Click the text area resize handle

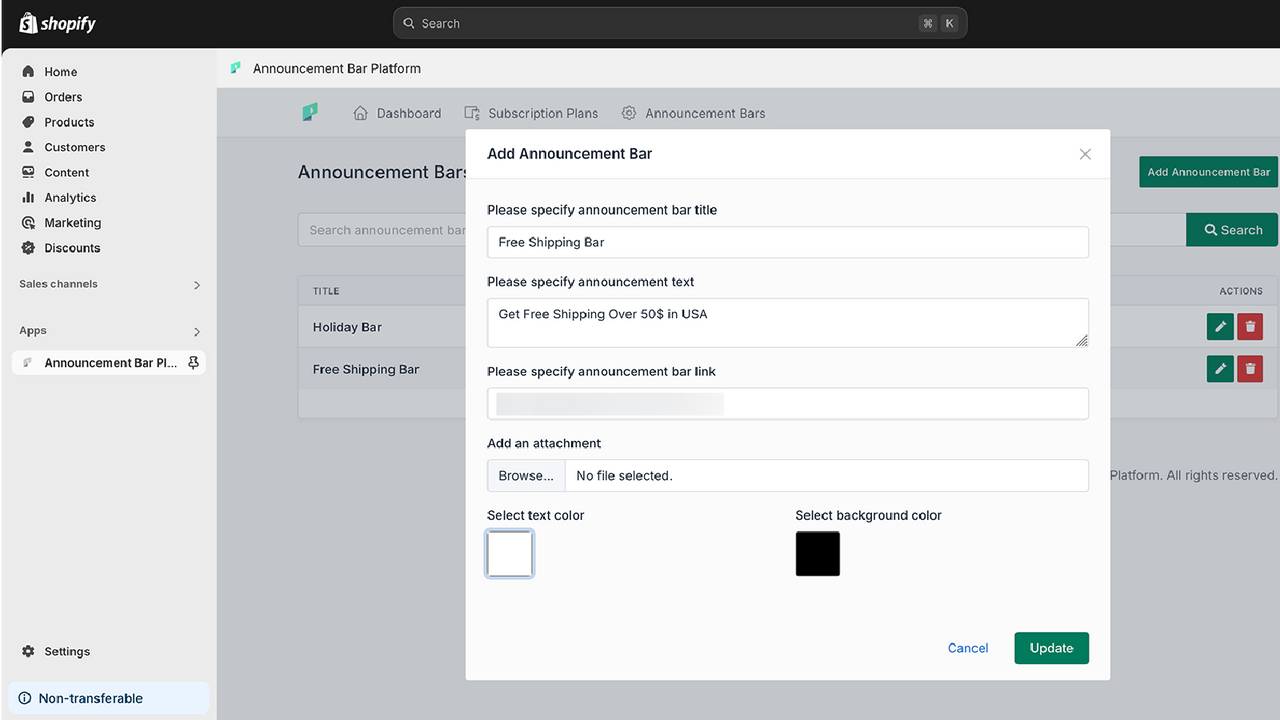click(1081, 340)
